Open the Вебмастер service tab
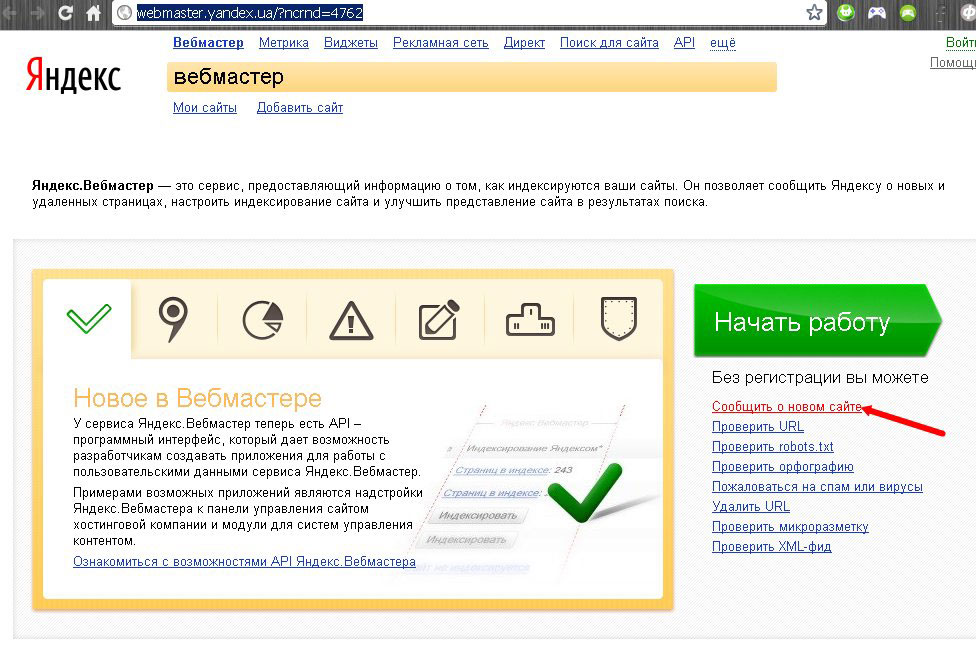 click(208, 42)
